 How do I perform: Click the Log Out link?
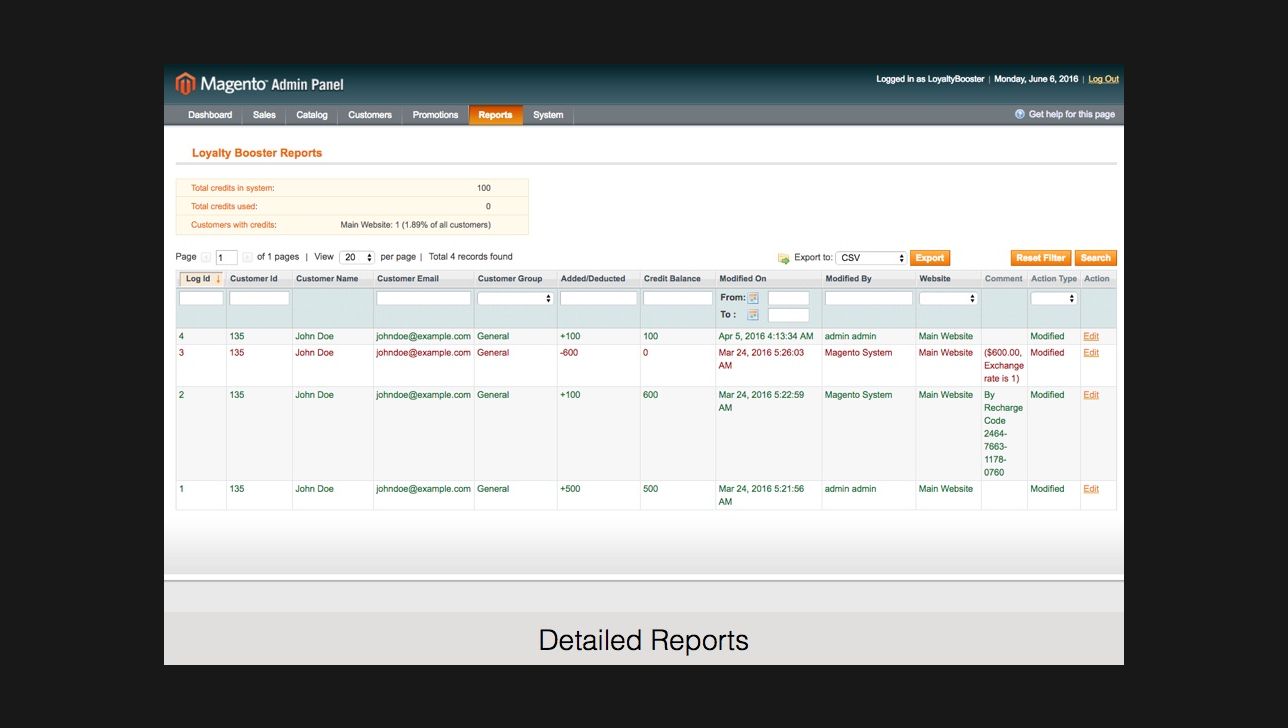1103,79
